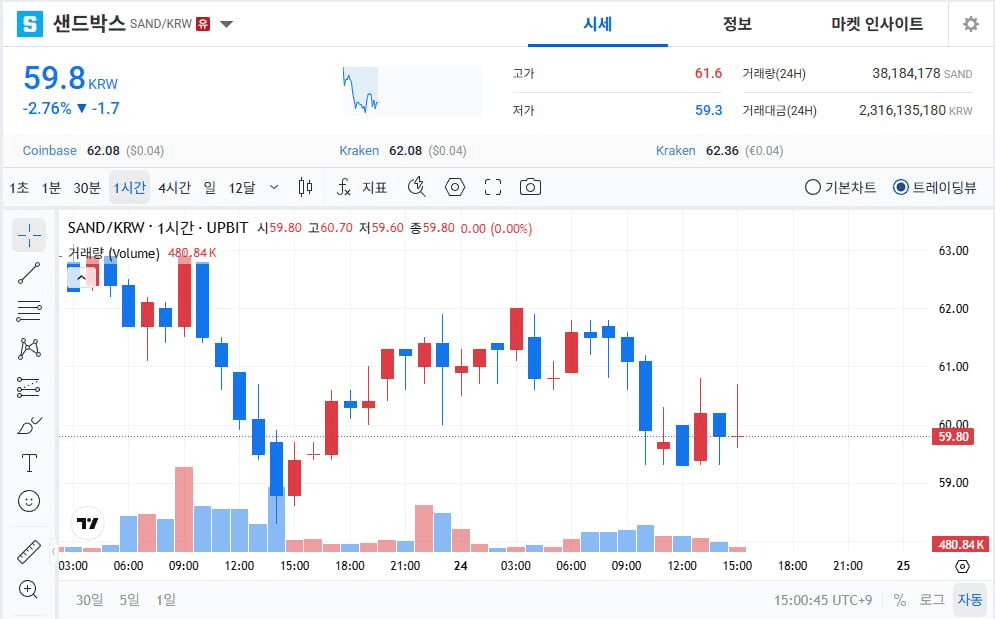The image size is (995, 619).
Task: Select the crosshair cursor tool
Action: [x=29, y=236]
